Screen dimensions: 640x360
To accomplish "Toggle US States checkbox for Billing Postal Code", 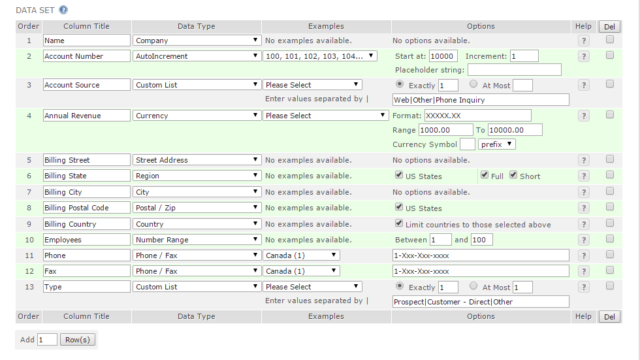I will (399, 207).
